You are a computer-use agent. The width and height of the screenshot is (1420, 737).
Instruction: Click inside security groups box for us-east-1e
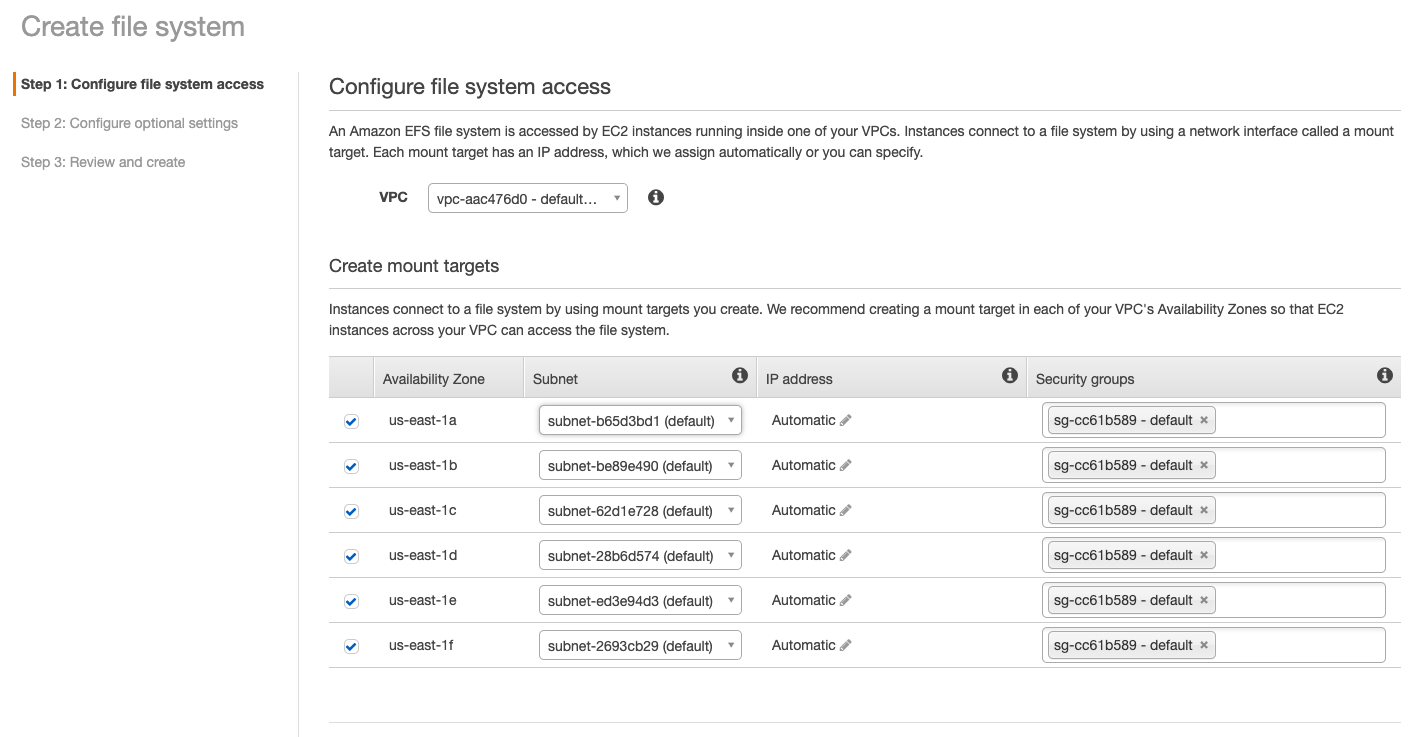1298,600
